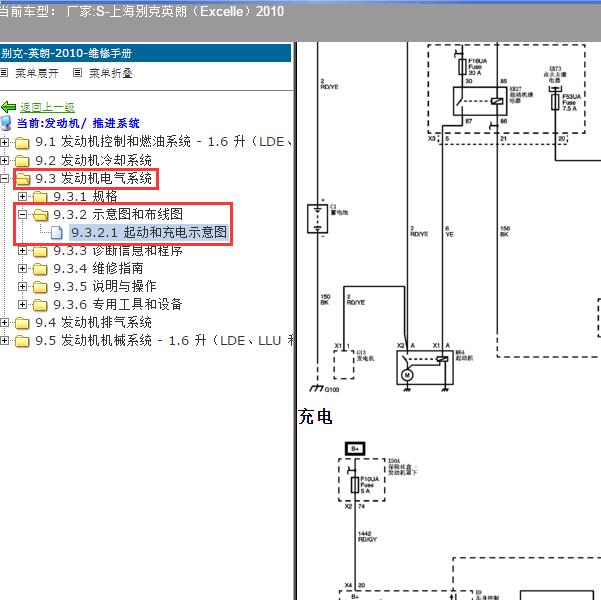Expand the 9.3.6 专用工具和设备 node
This screenshot has width=601, height=600.
(x=22, y=304)
